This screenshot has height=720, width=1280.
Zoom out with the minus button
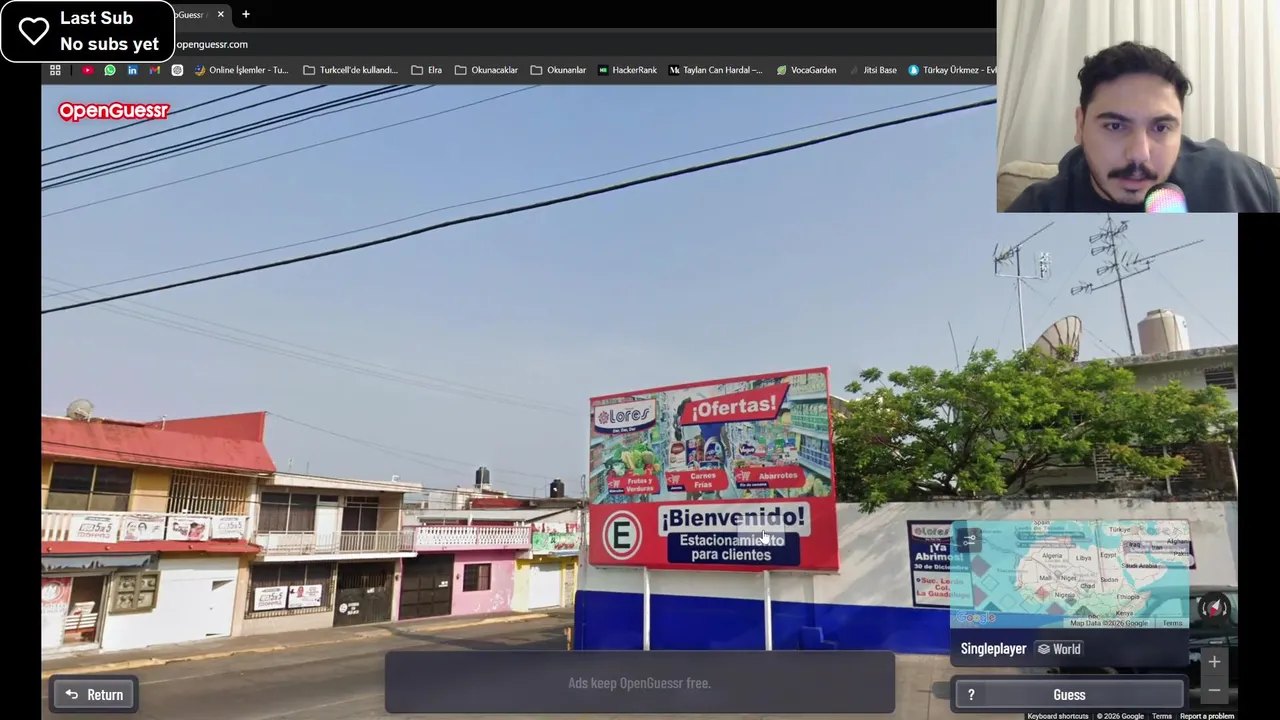1214,689
